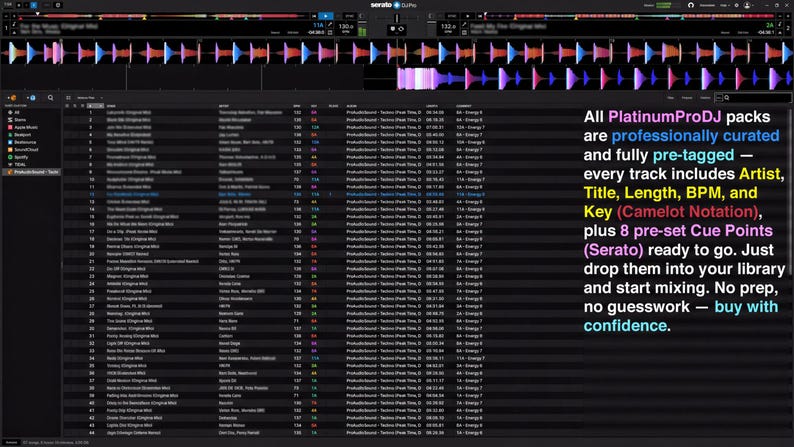This screenshot has width=794, height=447.
Task: Sort by the Length column header
Action: 432,106
